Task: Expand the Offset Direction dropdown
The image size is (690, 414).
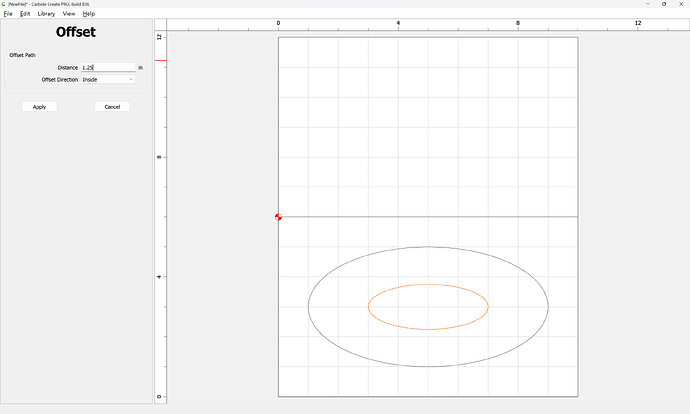Action: tap(107, 79)
